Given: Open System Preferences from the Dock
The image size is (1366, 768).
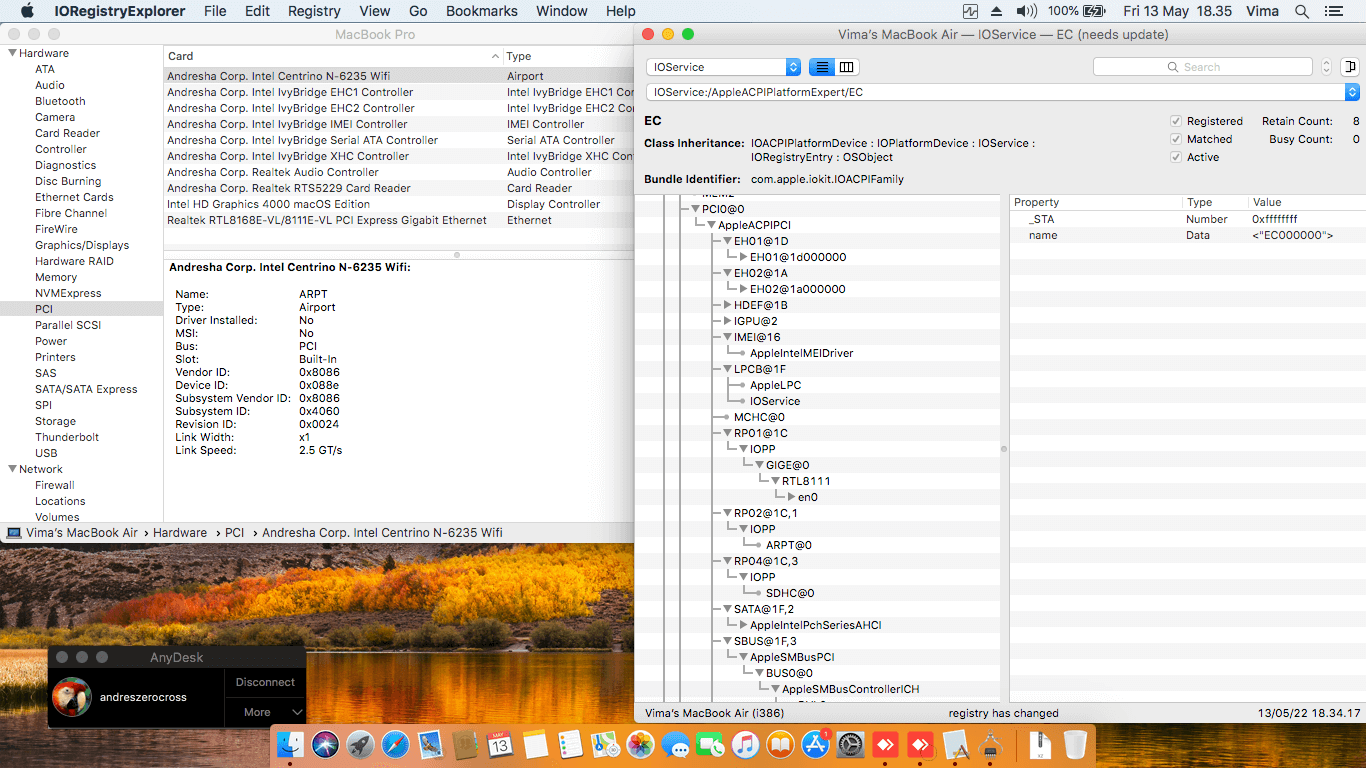Looking at the screenshot, I should coord(850,744).
